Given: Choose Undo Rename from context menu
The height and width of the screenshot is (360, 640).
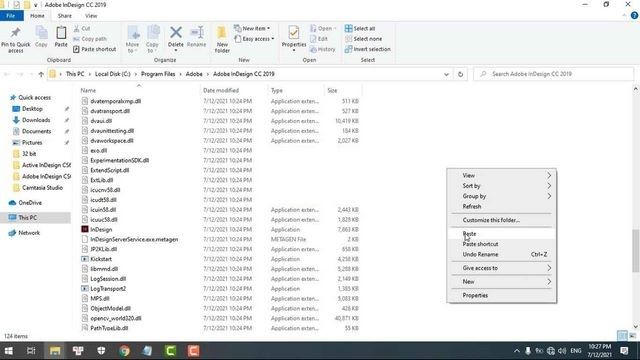Looking at the screenshot, I should 502,254.
